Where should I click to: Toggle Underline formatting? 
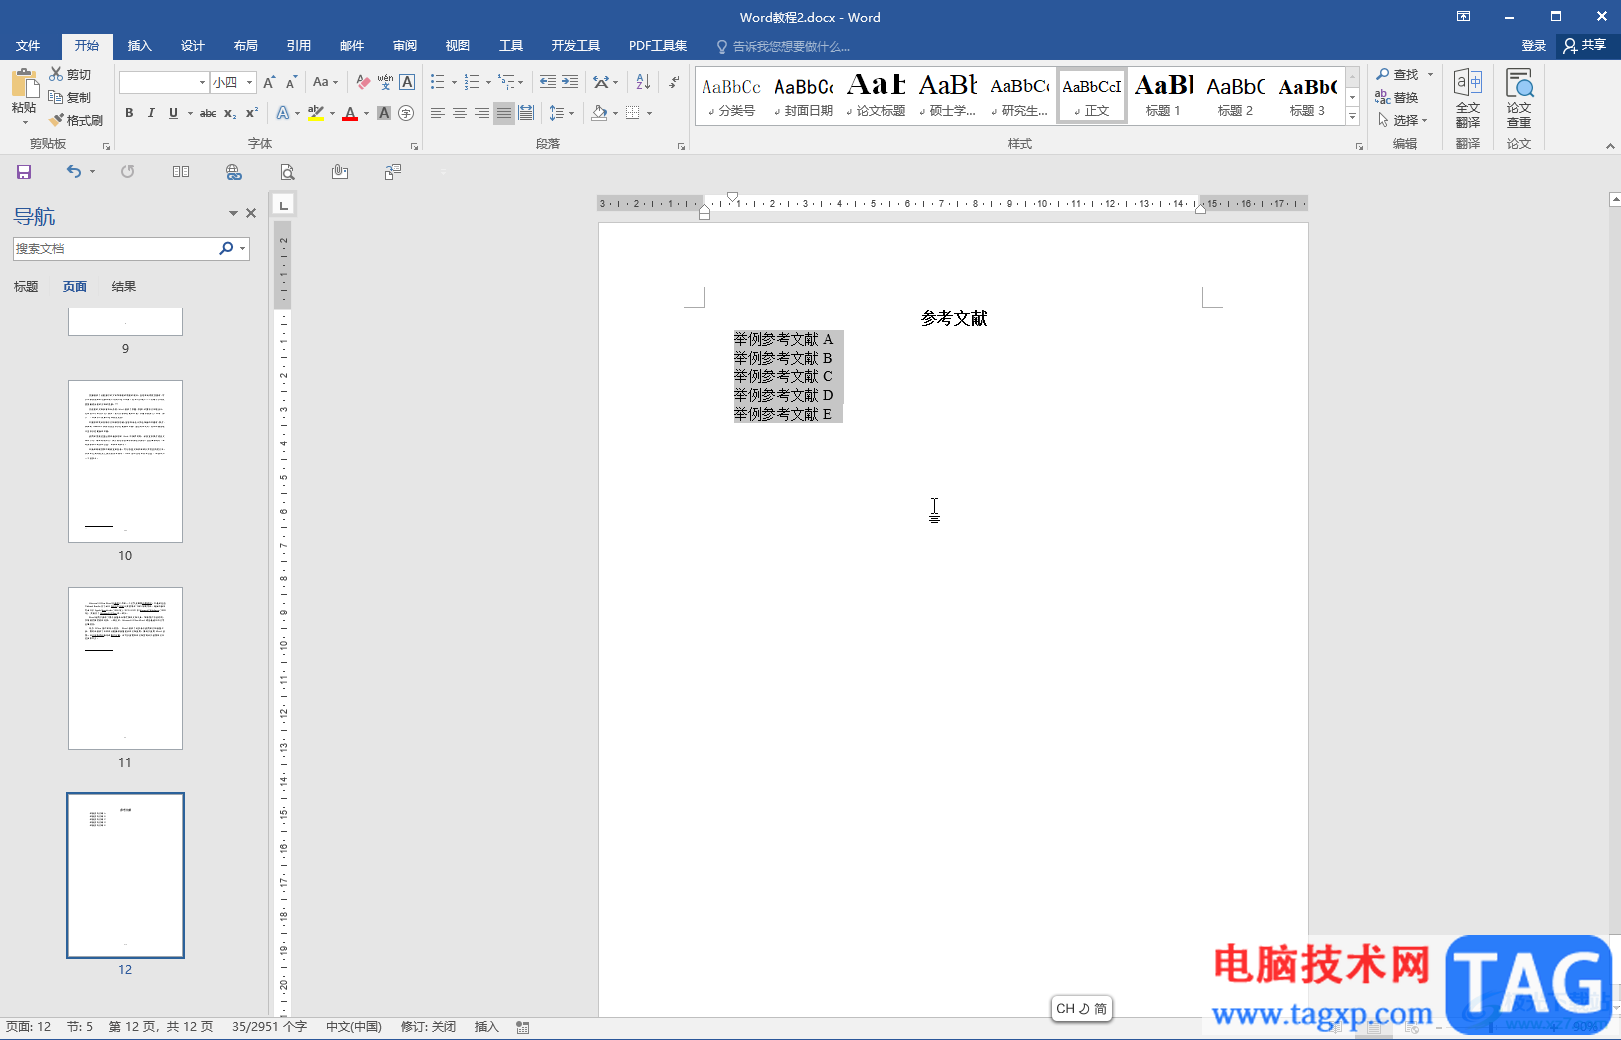[x=173, y=113]
